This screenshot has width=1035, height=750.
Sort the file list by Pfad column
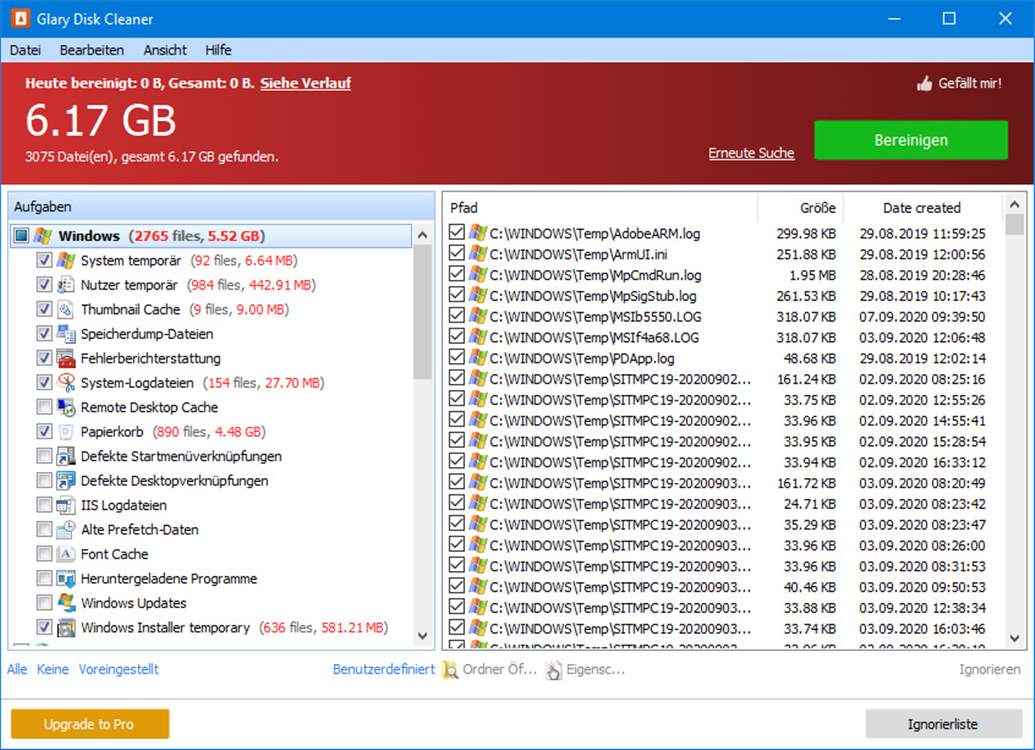601,208
